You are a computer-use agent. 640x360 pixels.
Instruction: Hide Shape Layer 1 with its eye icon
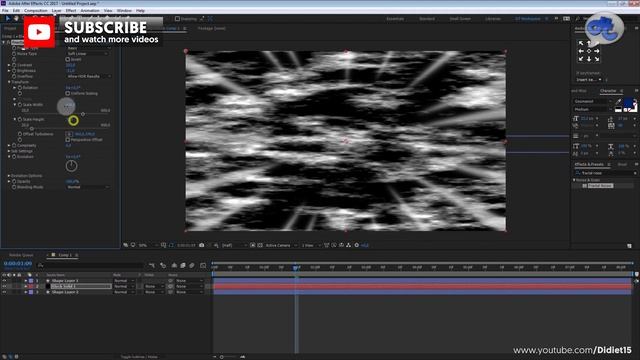tap(4, 281)
